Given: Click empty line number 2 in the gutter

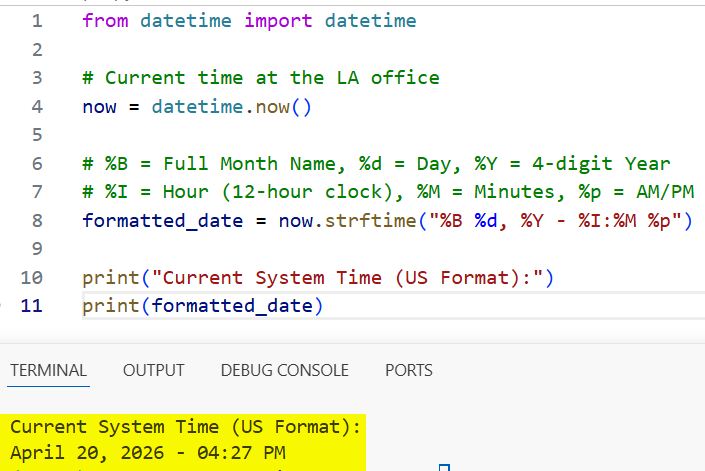Looking at the screenshot, I should pos(37,50).
